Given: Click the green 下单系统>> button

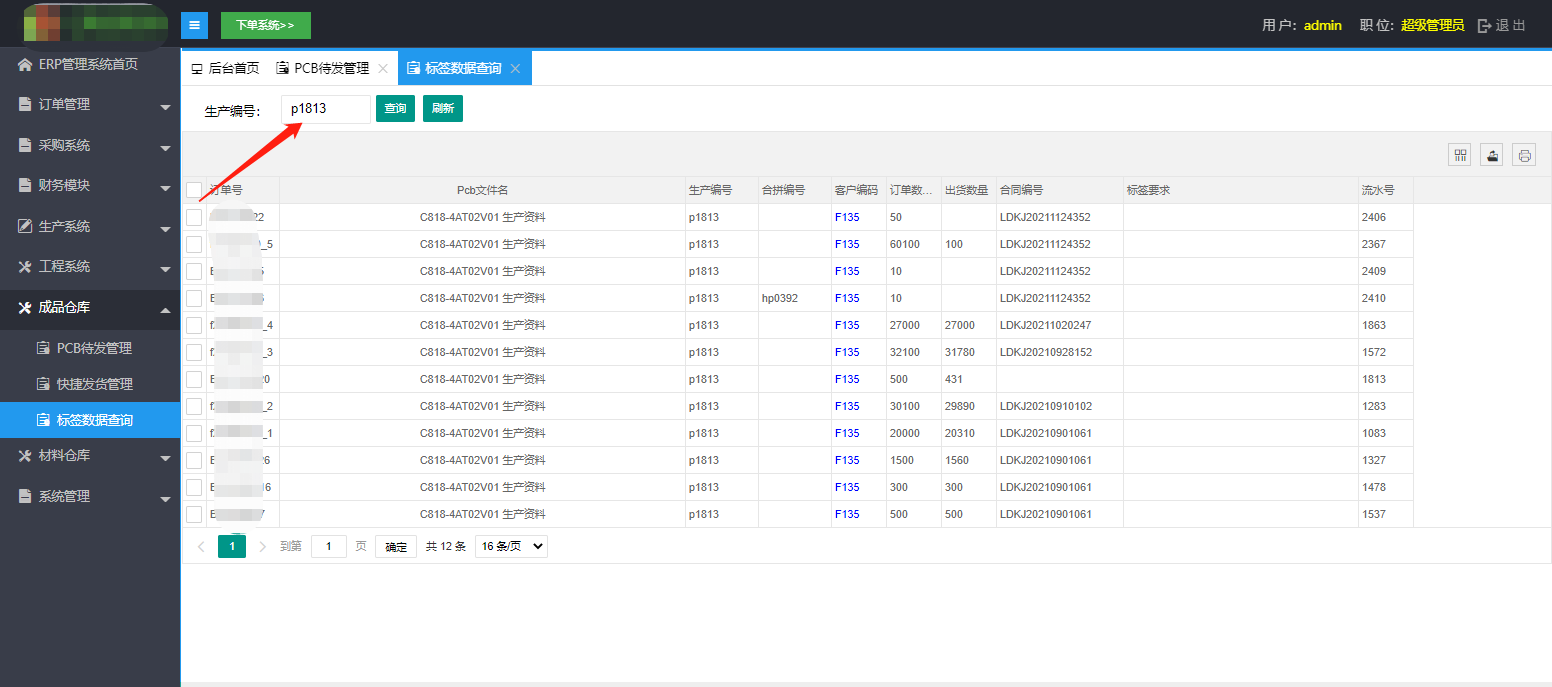Looking at the screenshot, I should click(265, 25).
